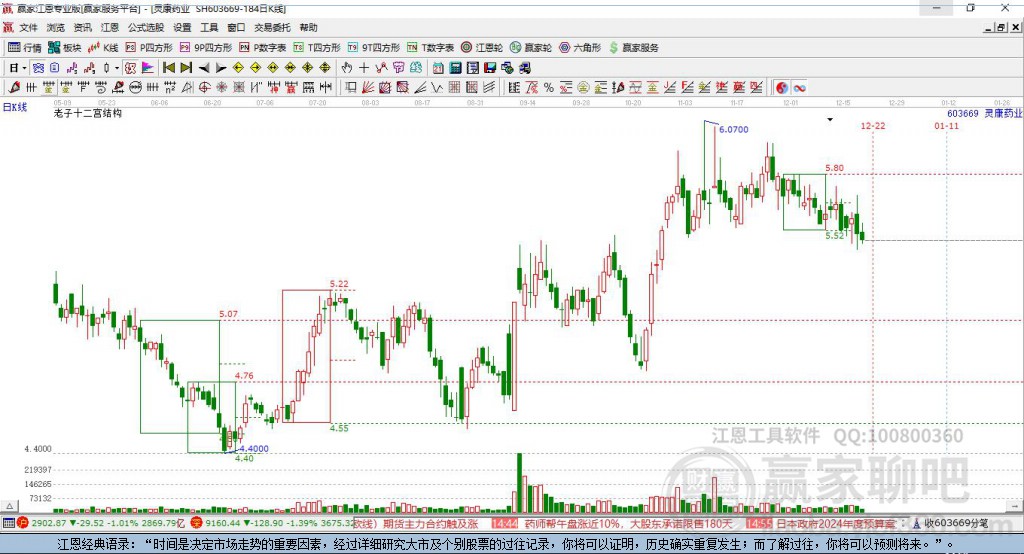This screenshot has width=1024, height=554.
Task: Click the 老子十二宫结构 indicator label
Action: pos(88,113)
